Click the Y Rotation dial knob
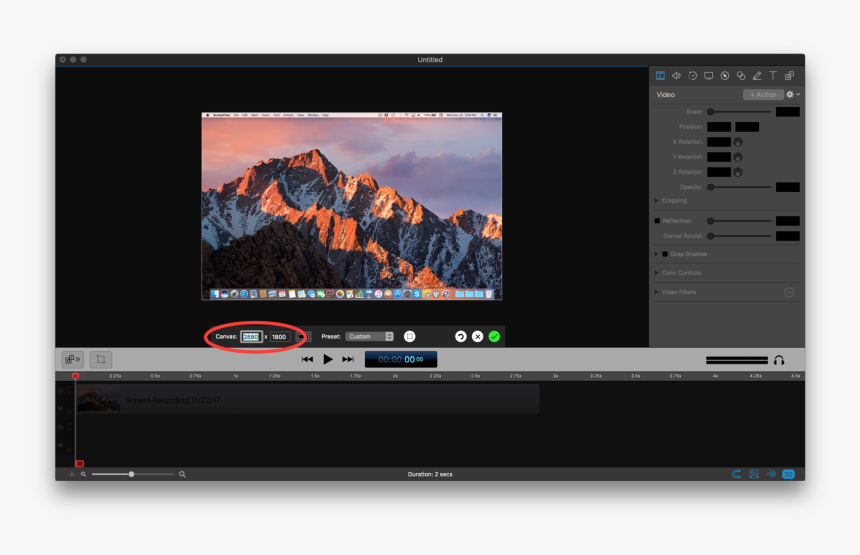Image resolution: width=860 pixels, height=555 pixels. [x=738, y=157]
